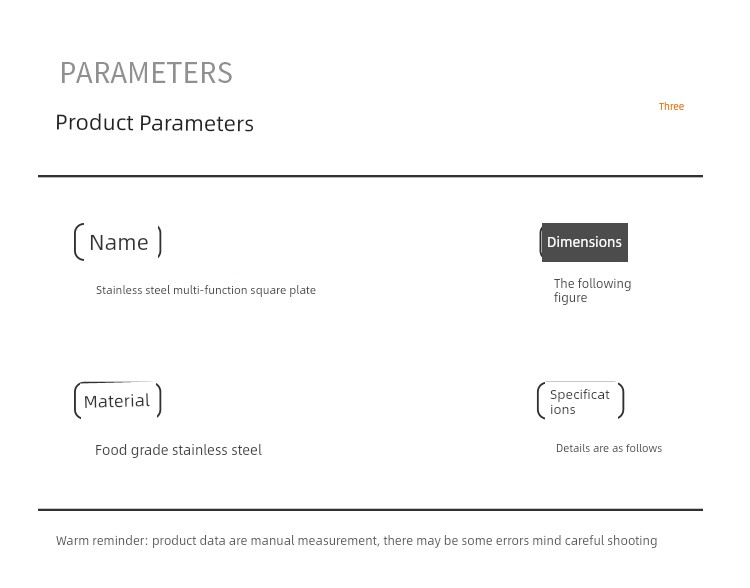Click the Product Parameters subtitle

coord(154,123)
